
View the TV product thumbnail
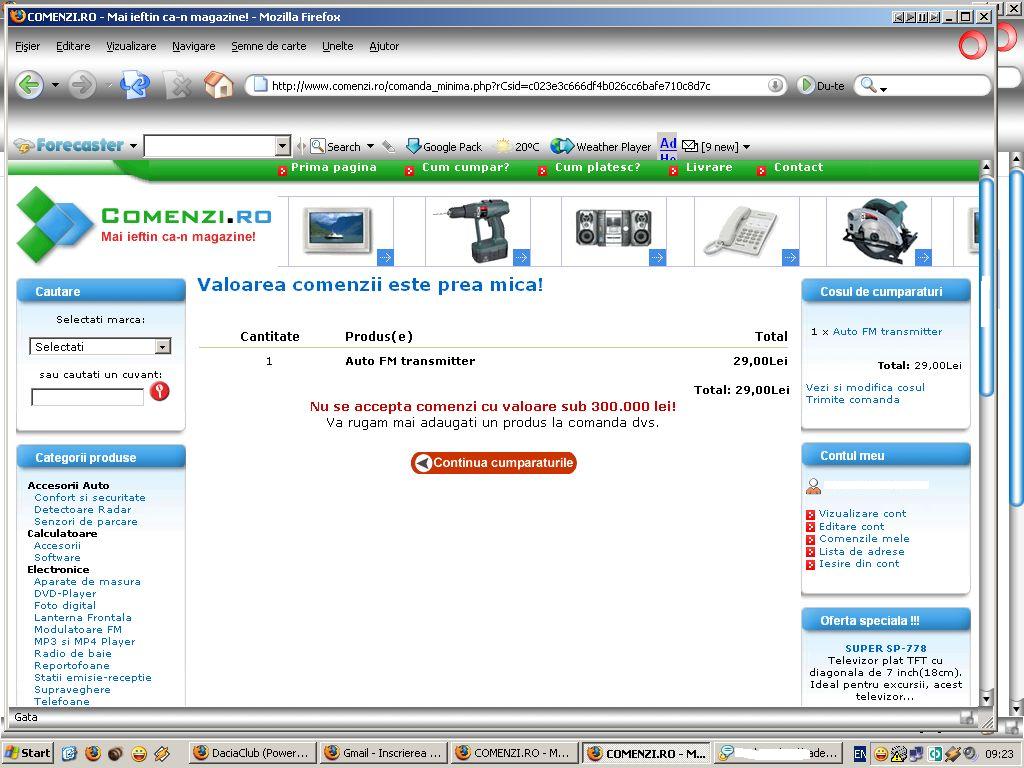pos(337,230)
